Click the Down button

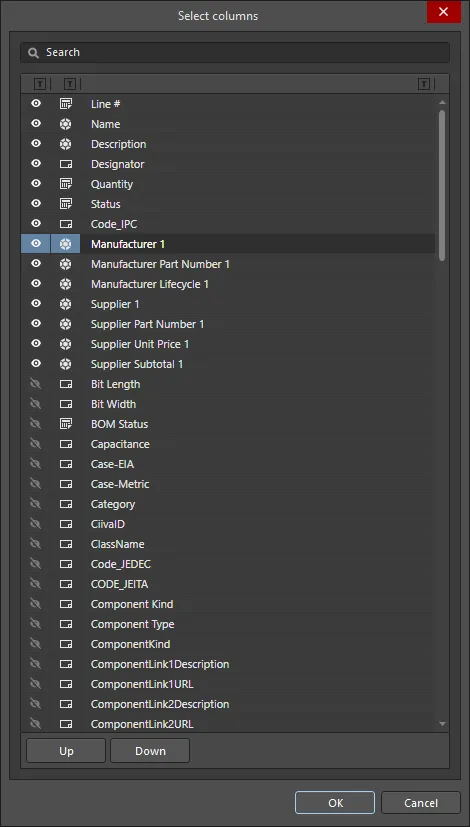click(150, 751)
